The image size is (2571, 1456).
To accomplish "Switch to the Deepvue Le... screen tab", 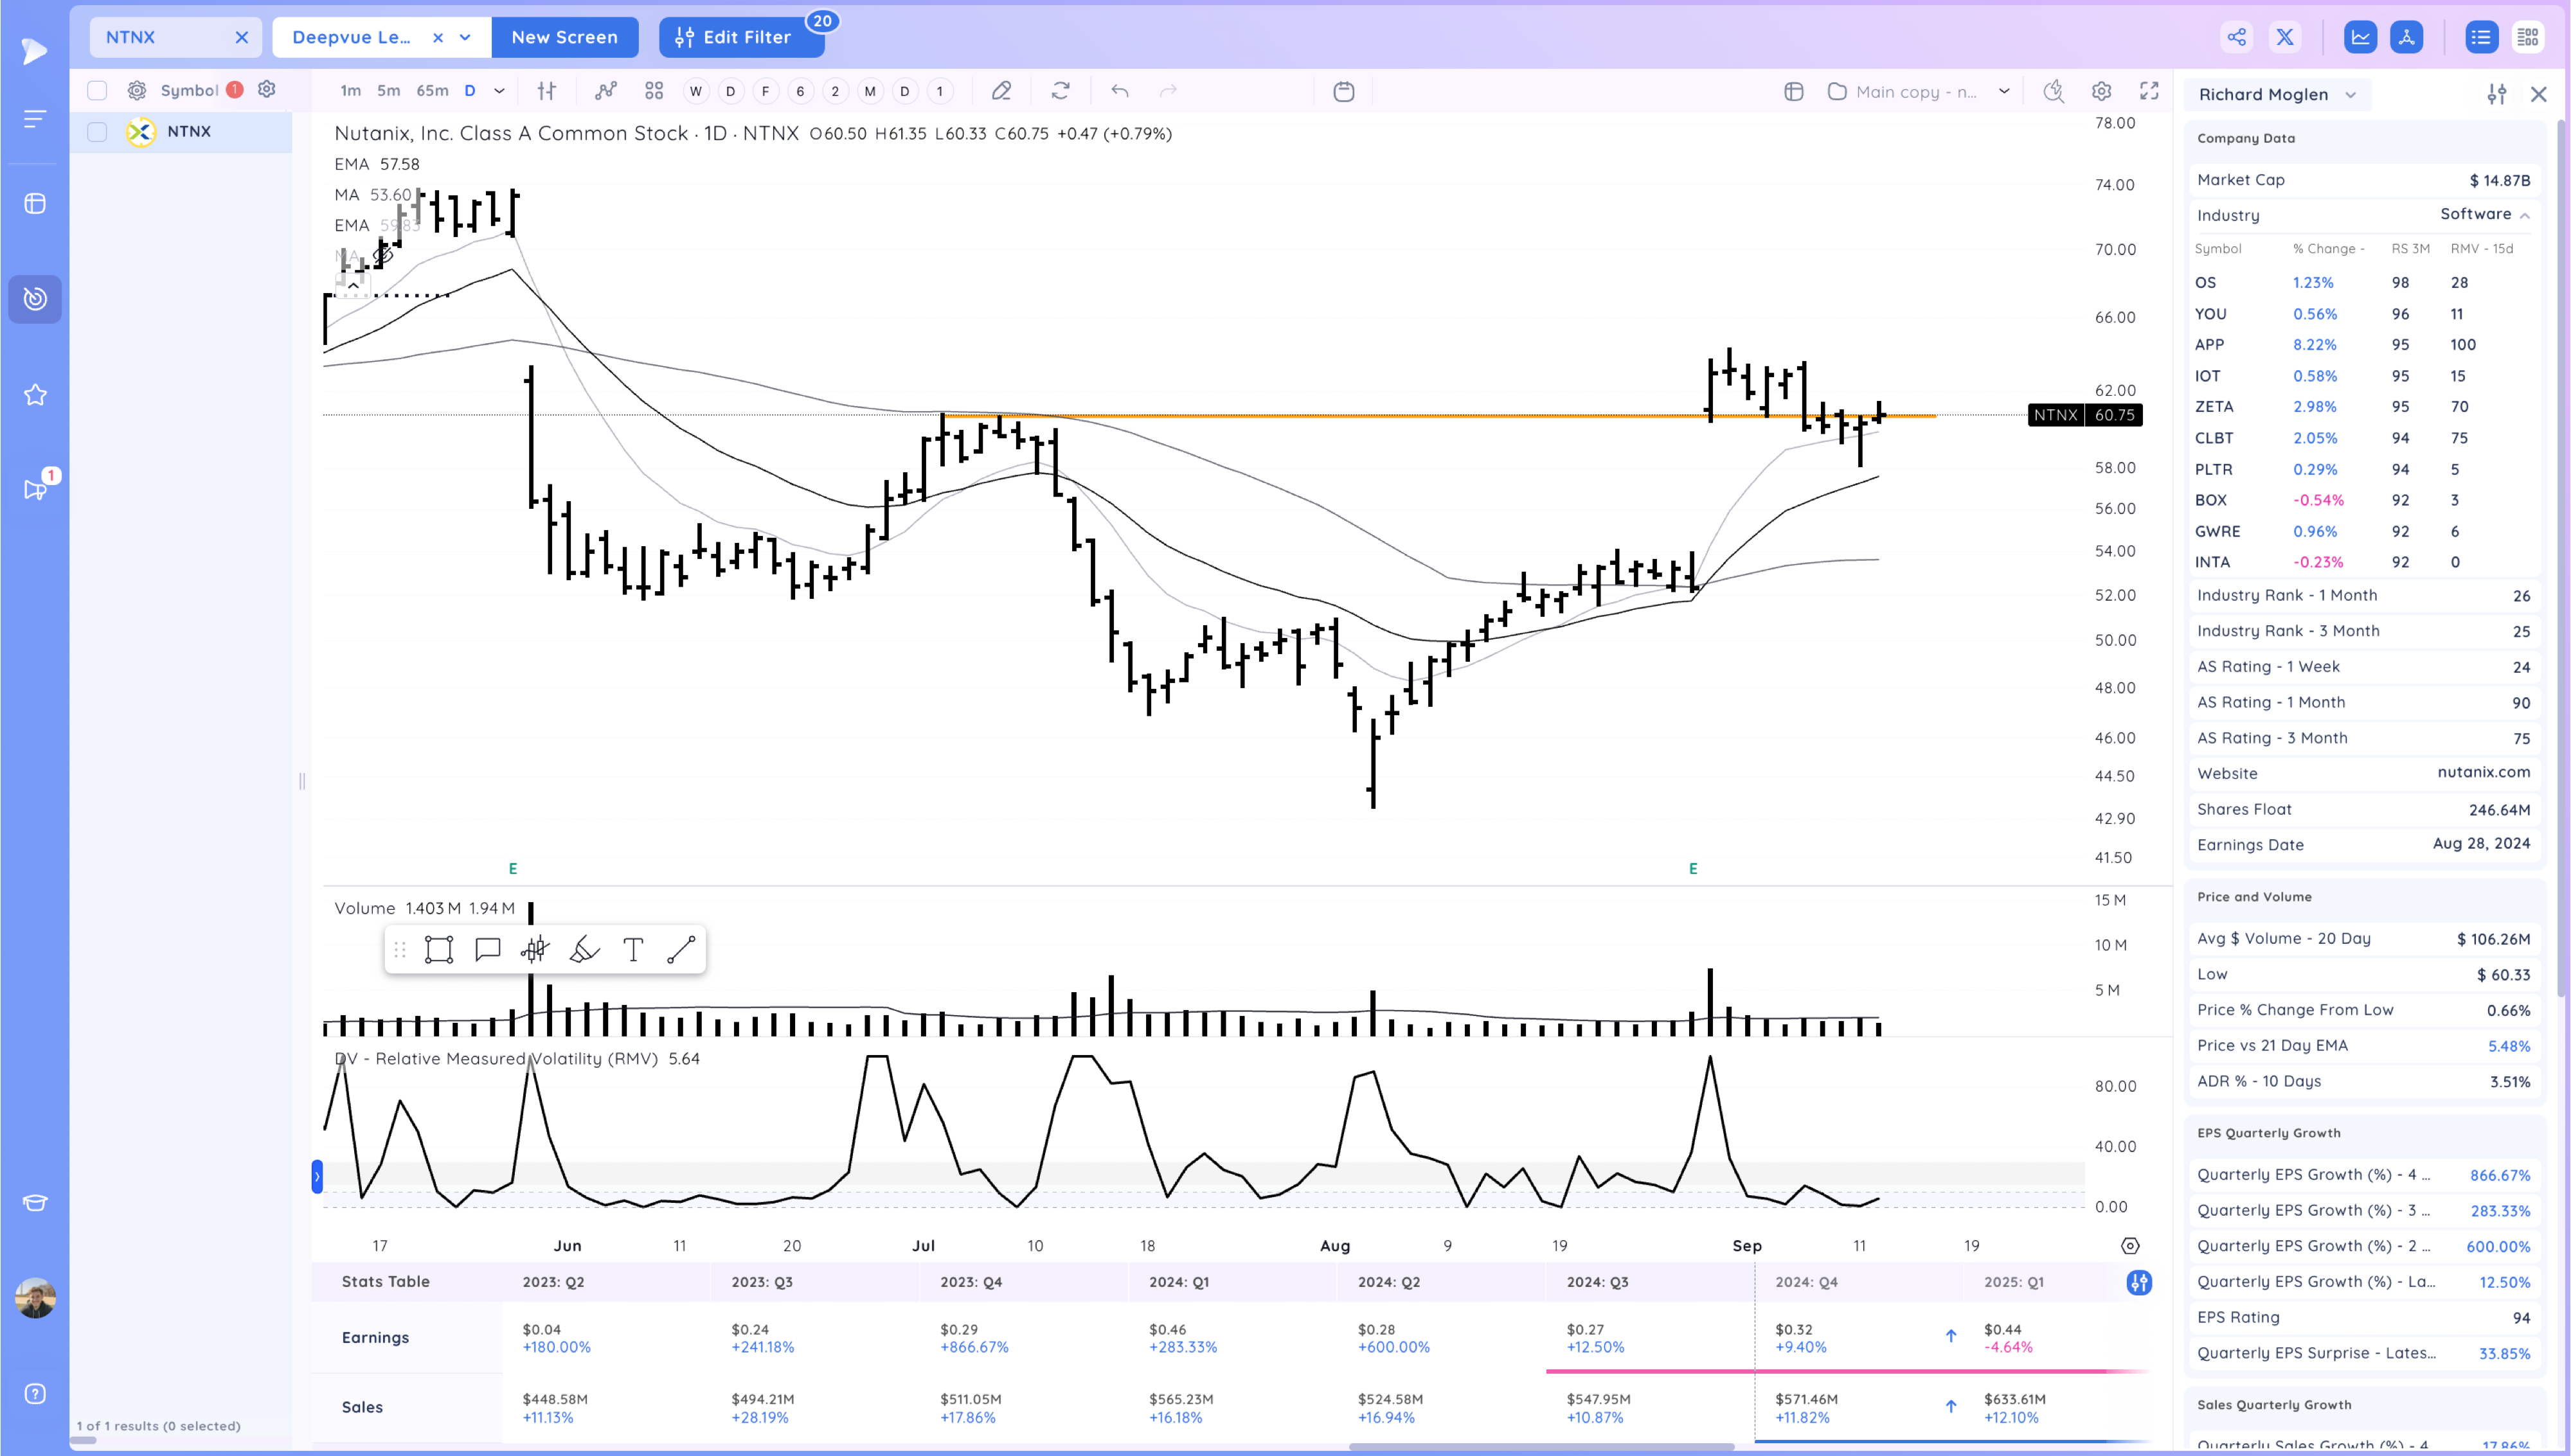I will tap(351, 37).
